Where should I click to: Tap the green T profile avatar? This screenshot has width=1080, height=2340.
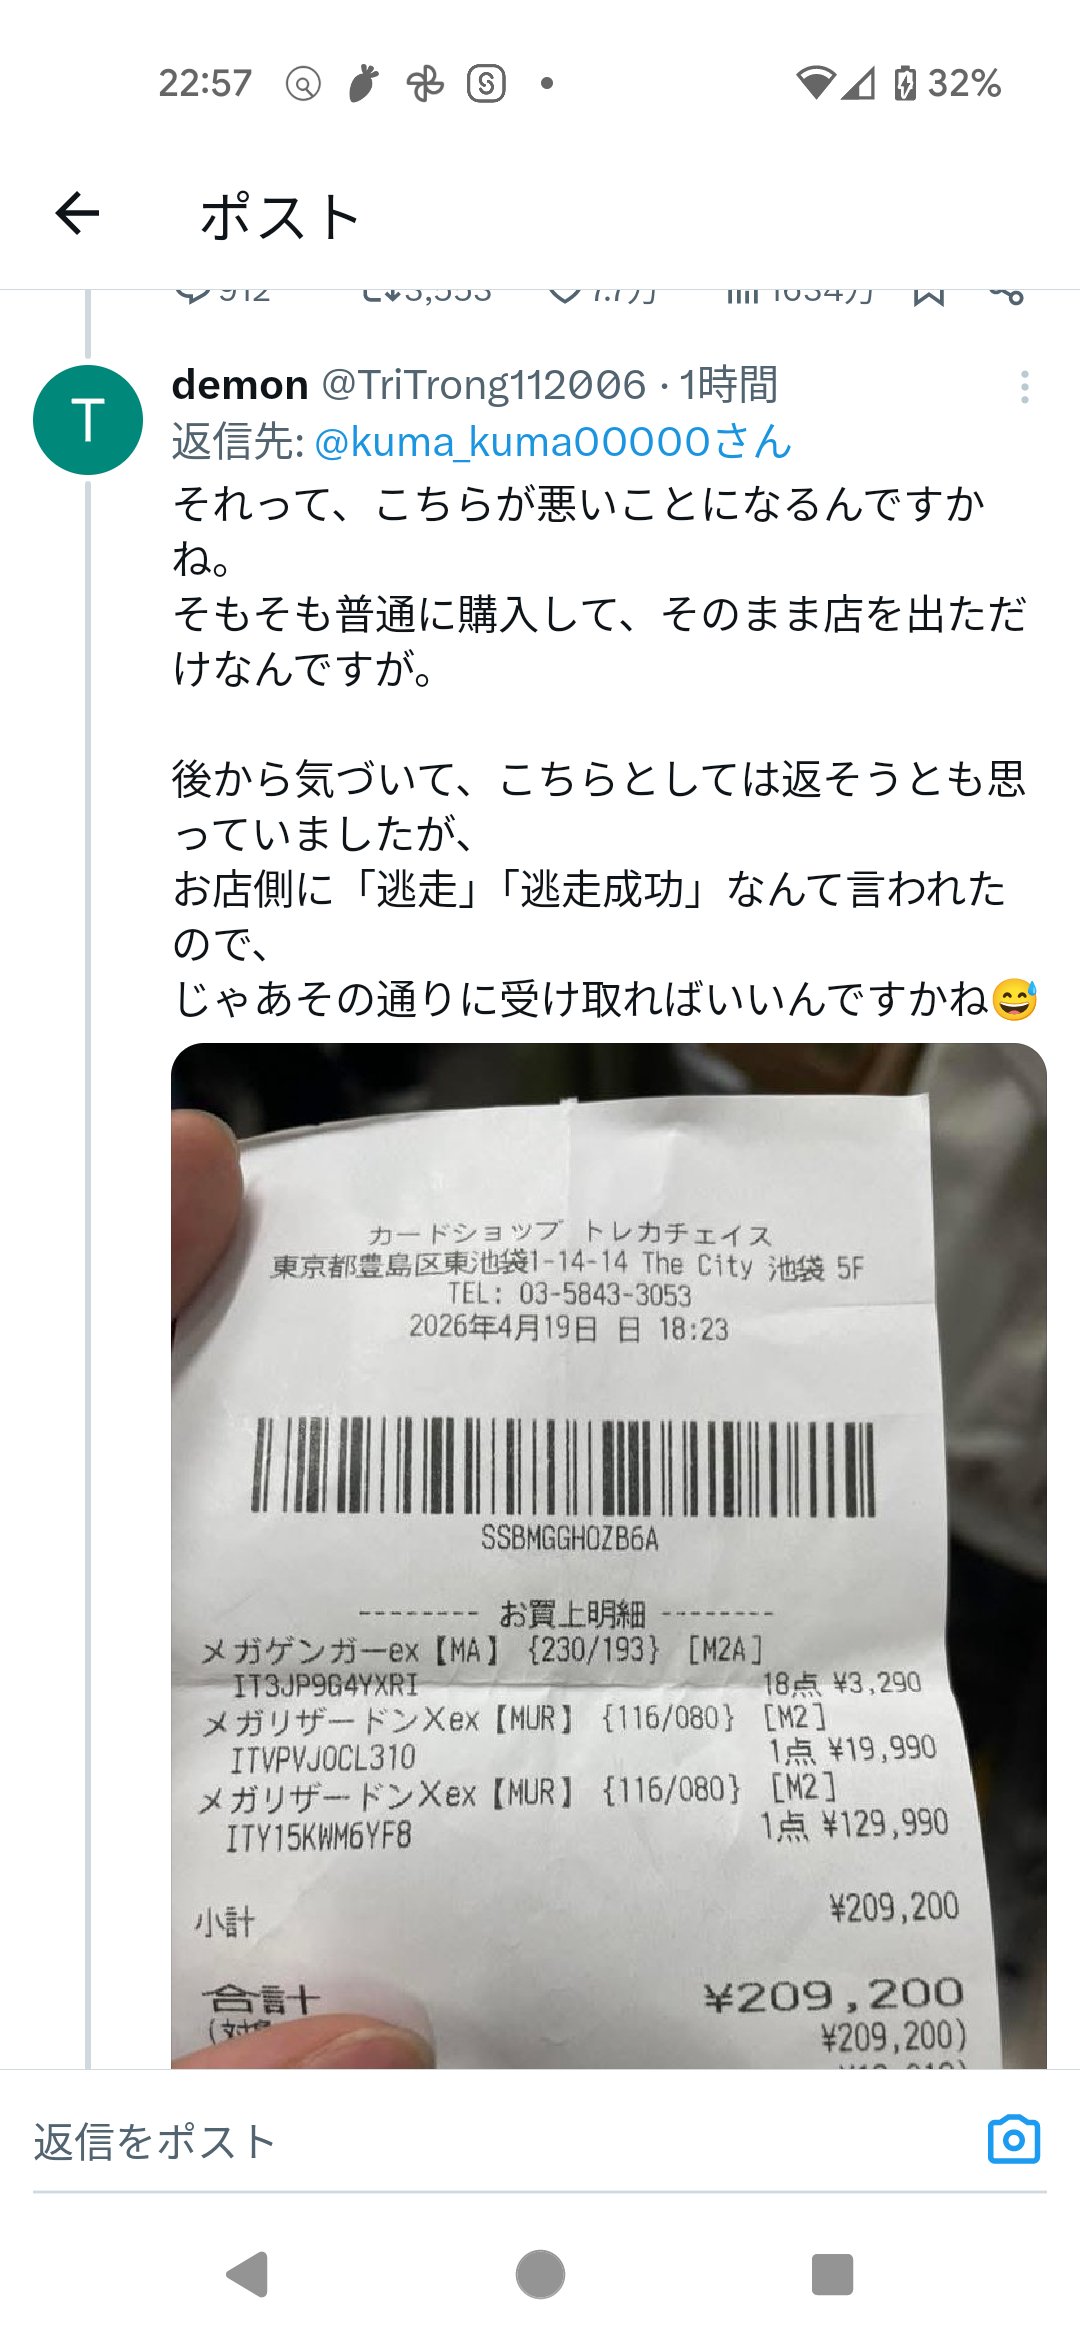click(88, 420)
